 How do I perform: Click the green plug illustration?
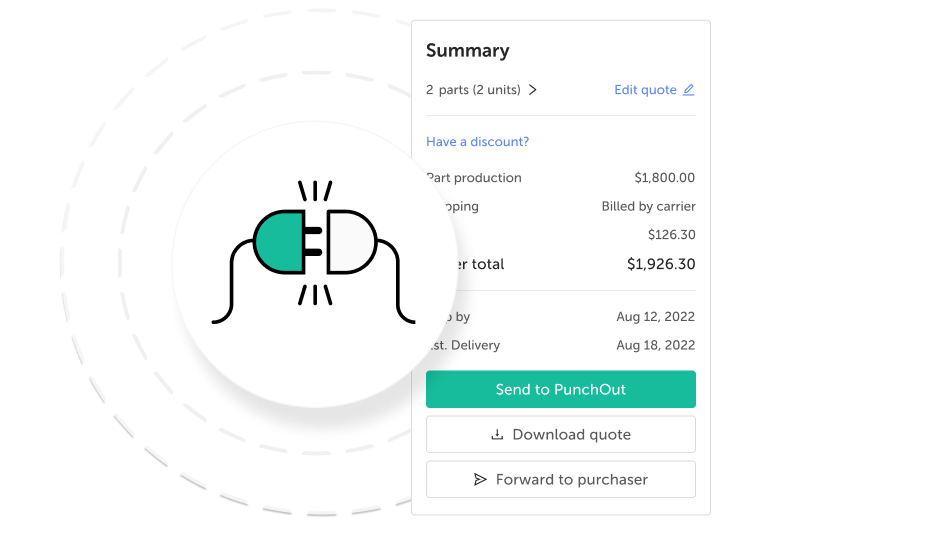(x=281, y=241)
